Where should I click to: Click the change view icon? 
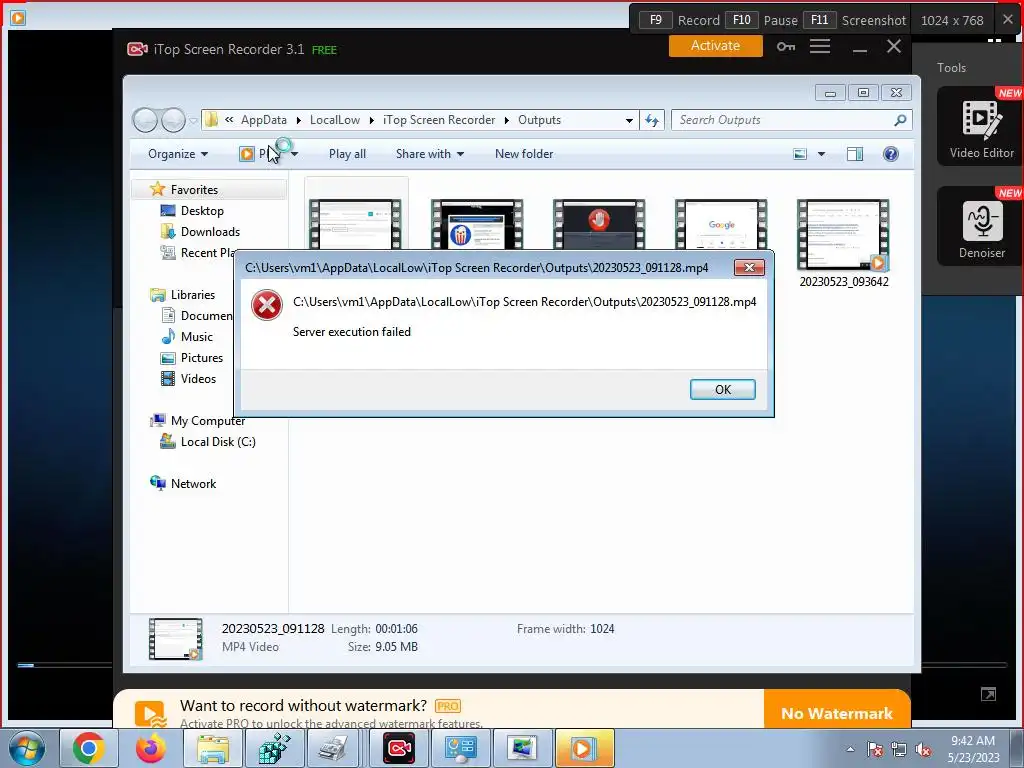(x=800, y=154)
